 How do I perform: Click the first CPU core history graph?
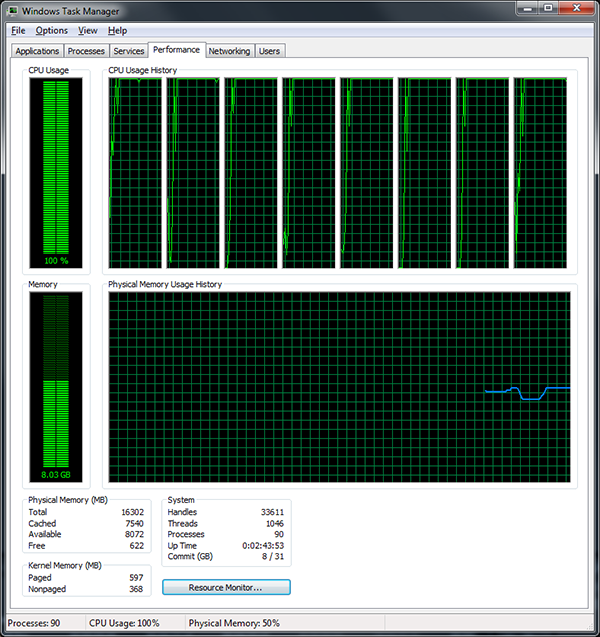(x=135, y=173)
